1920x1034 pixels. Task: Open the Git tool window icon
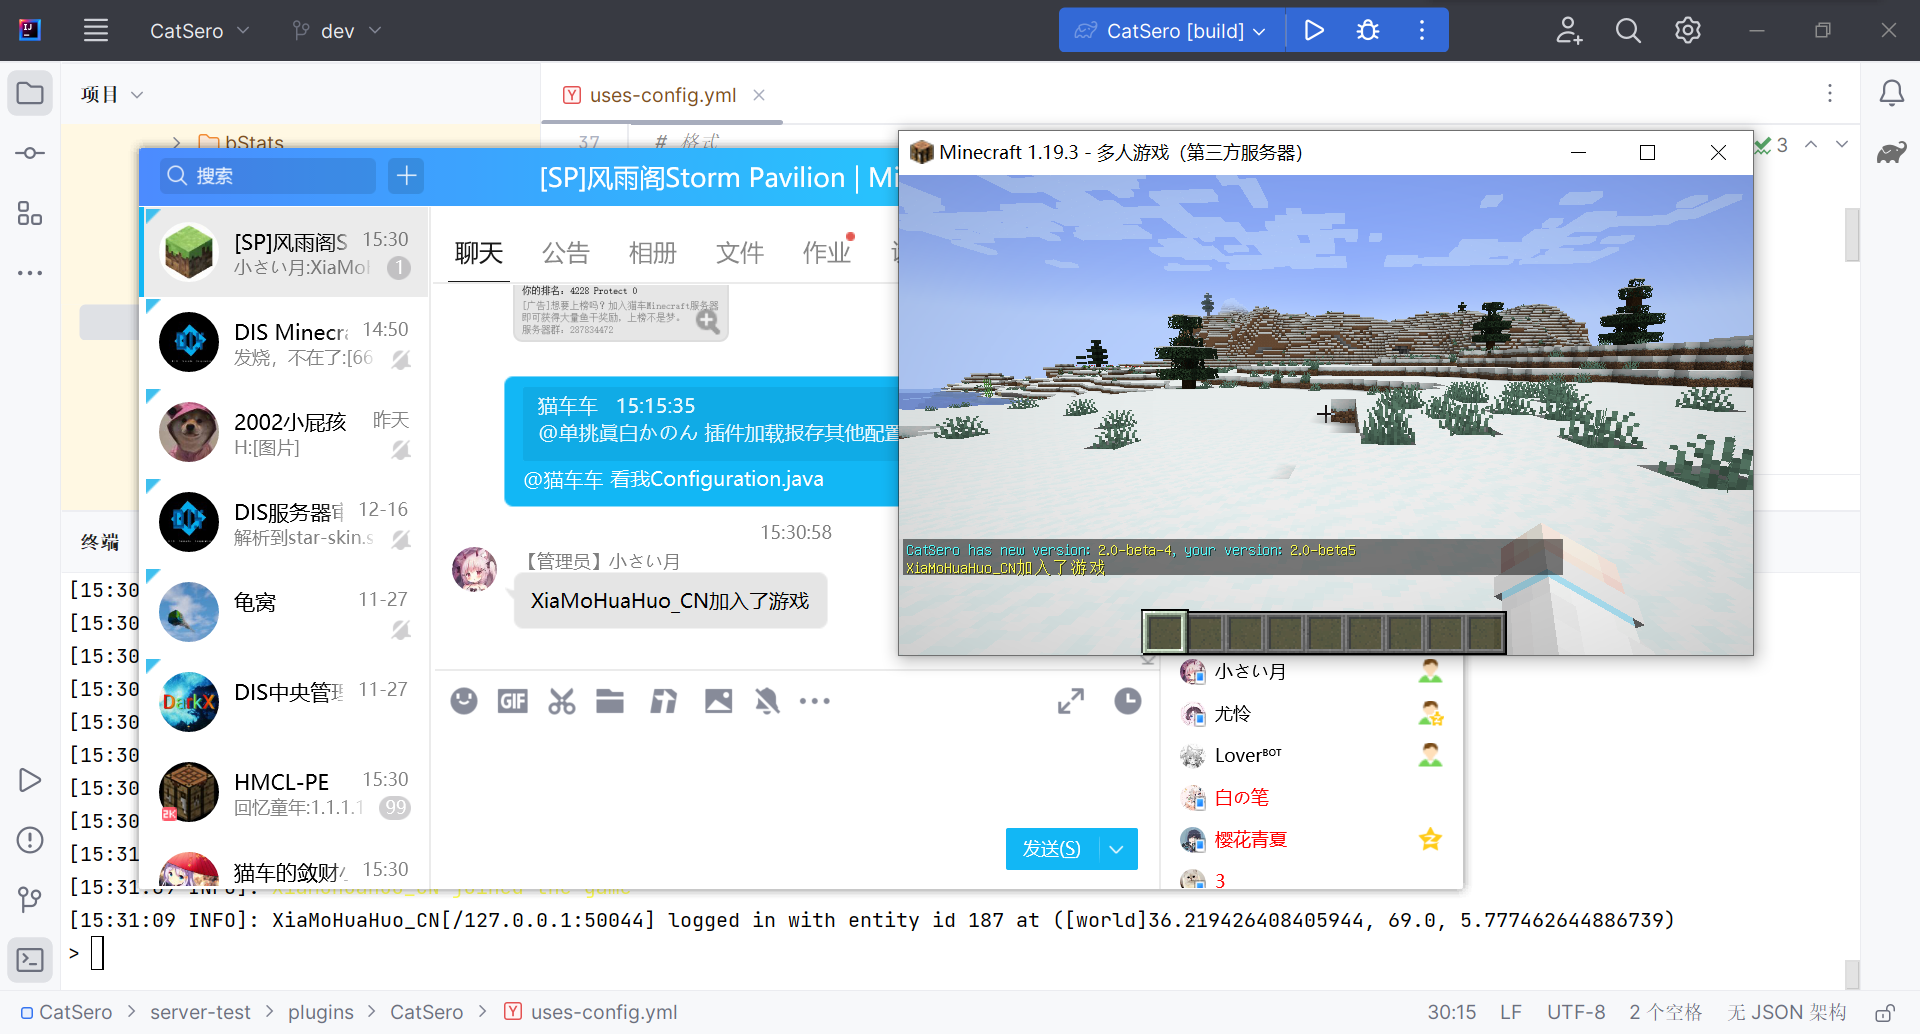30,900
